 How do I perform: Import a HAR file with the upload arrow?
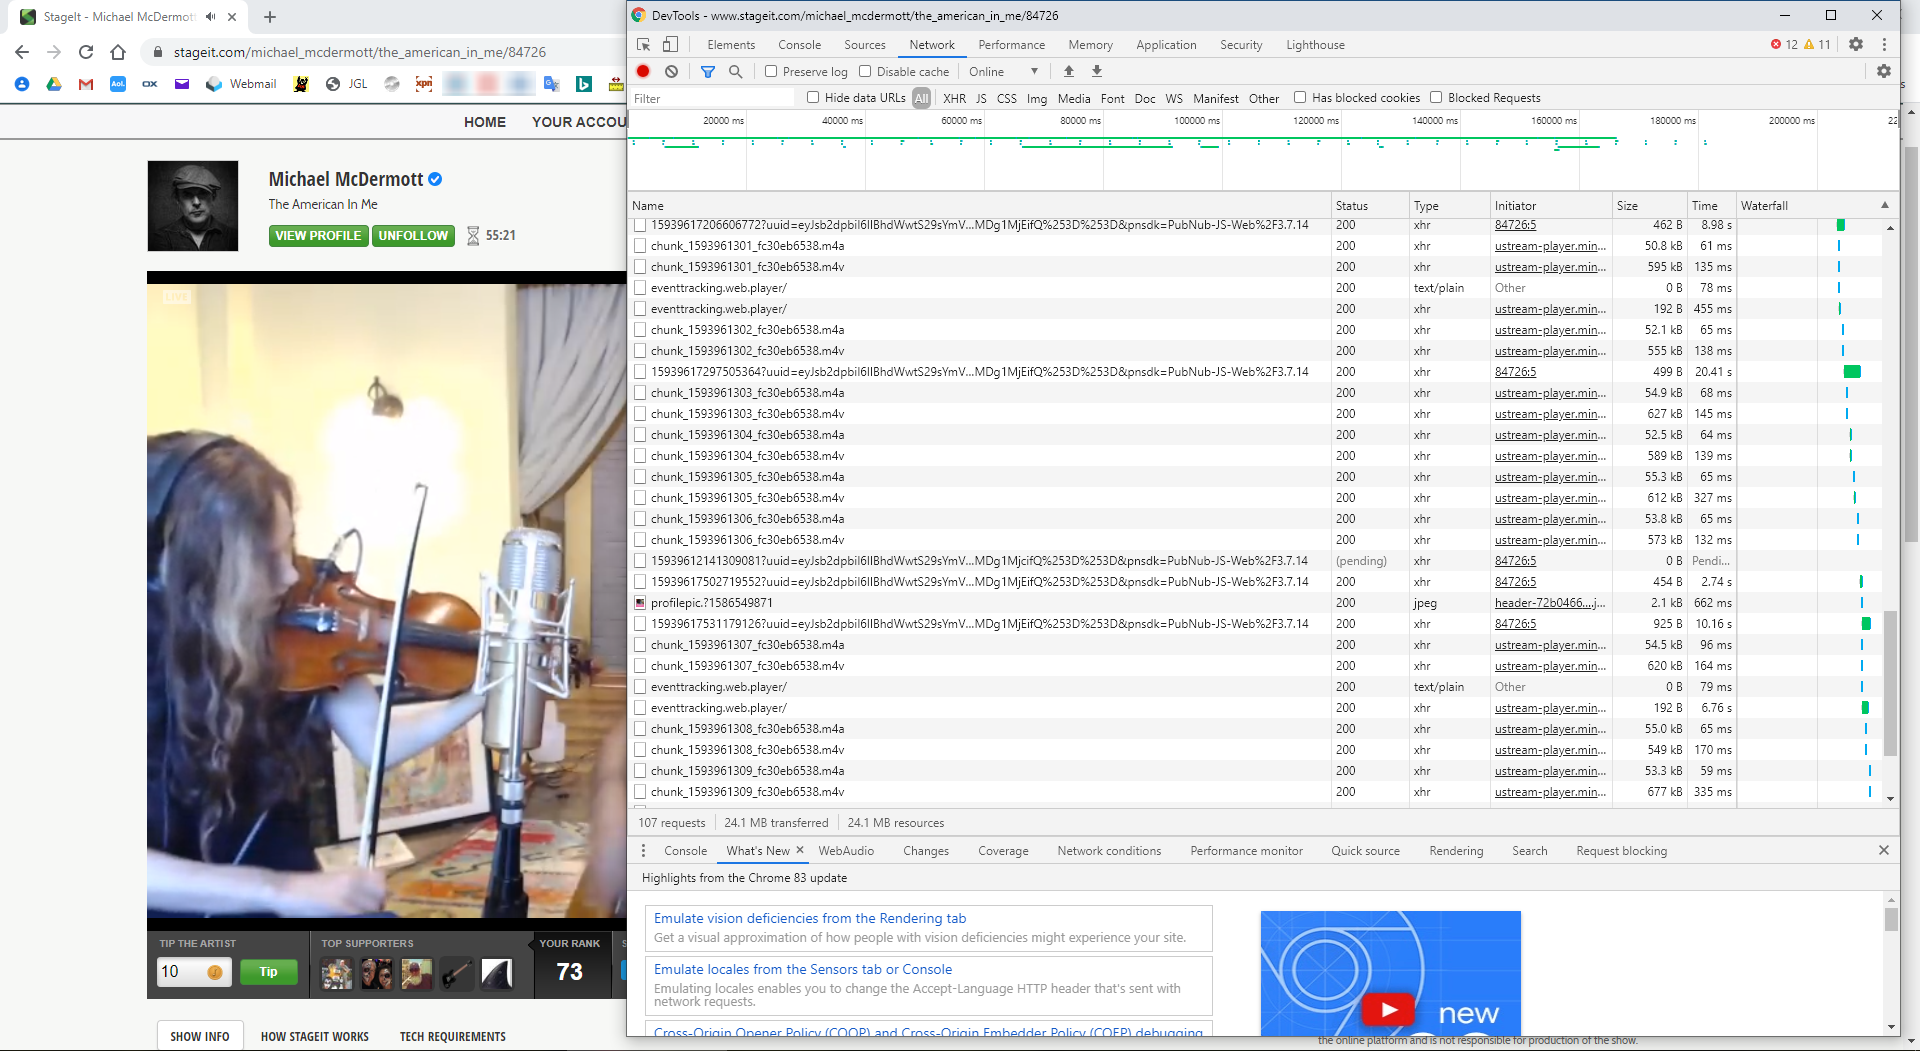click(x=1069, y=71)
